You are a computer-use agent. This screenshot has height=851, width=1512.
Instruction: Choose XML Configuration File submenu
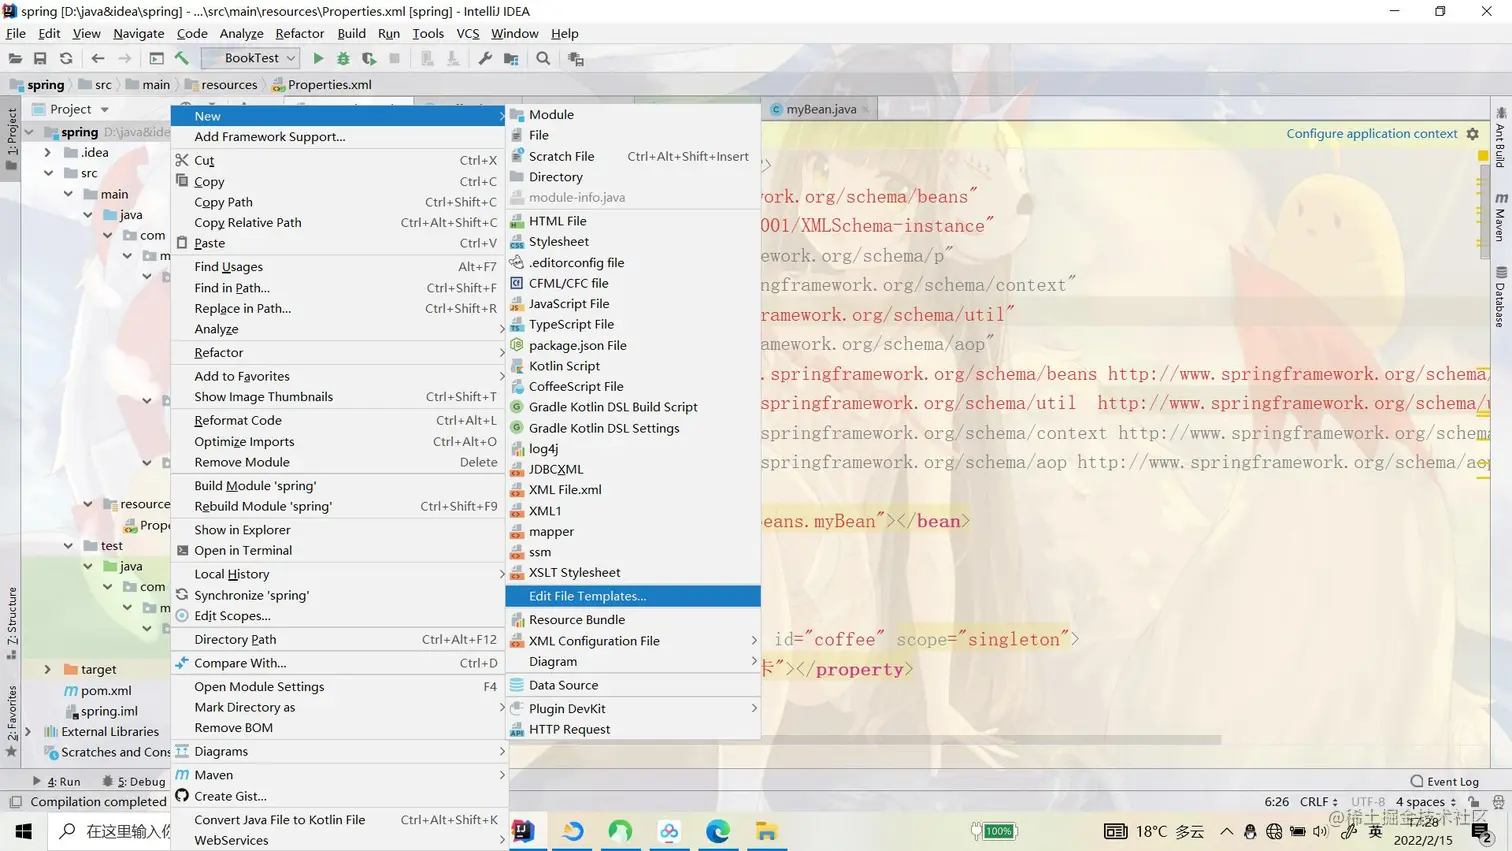(633, 641)
